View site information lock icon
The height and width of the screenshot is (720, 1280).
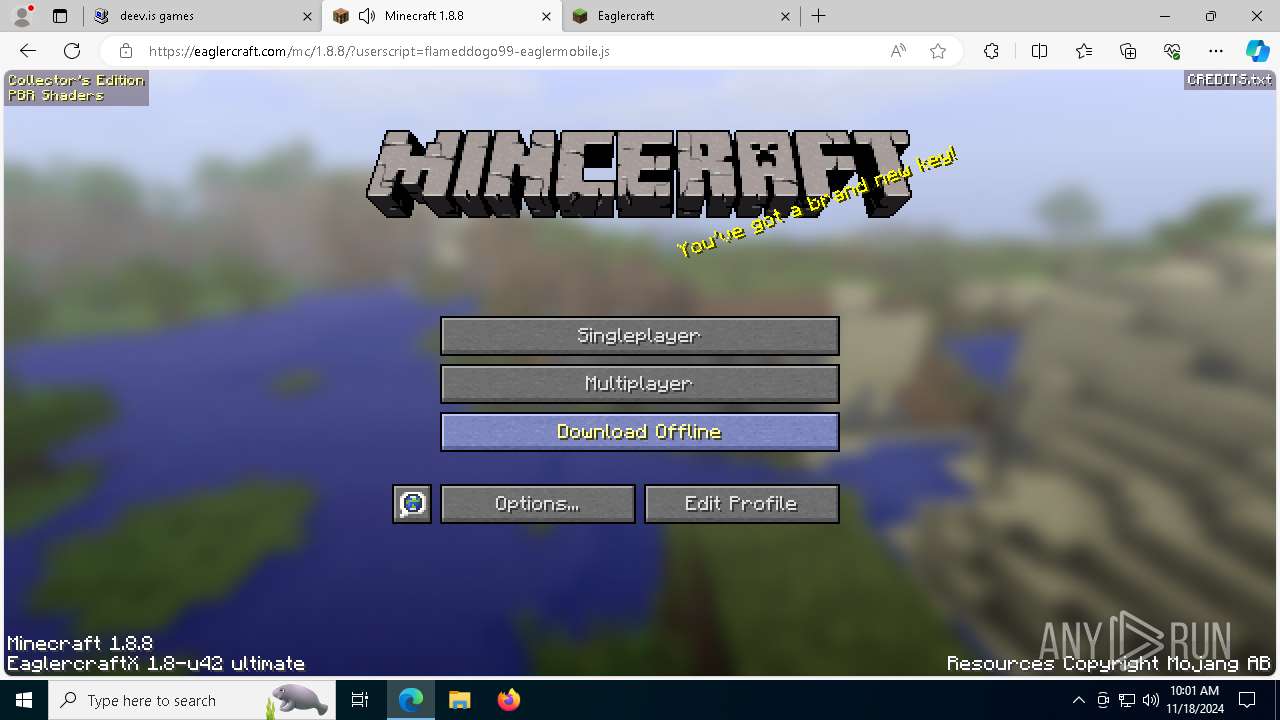coord(125,51)
